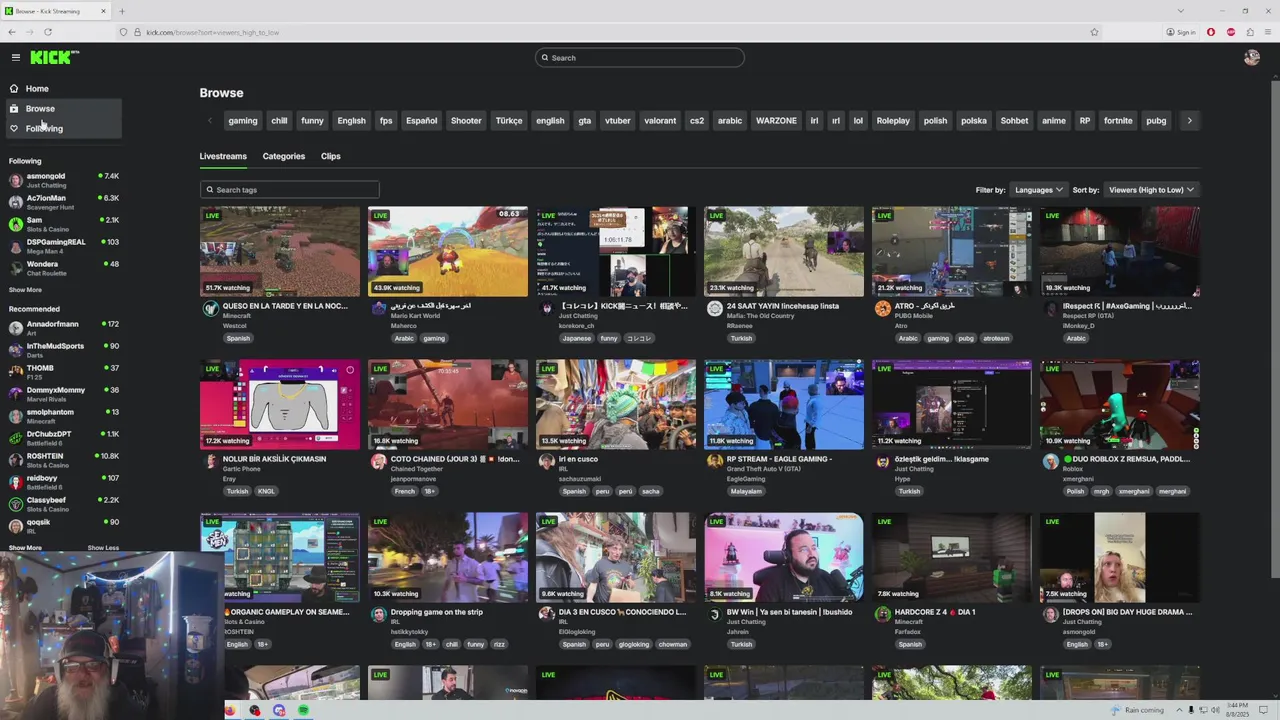Image resolution: width=1280 pixels, height=720 pixels.
Task: Filter by WARZONE tag
Action: pos(776,121)
